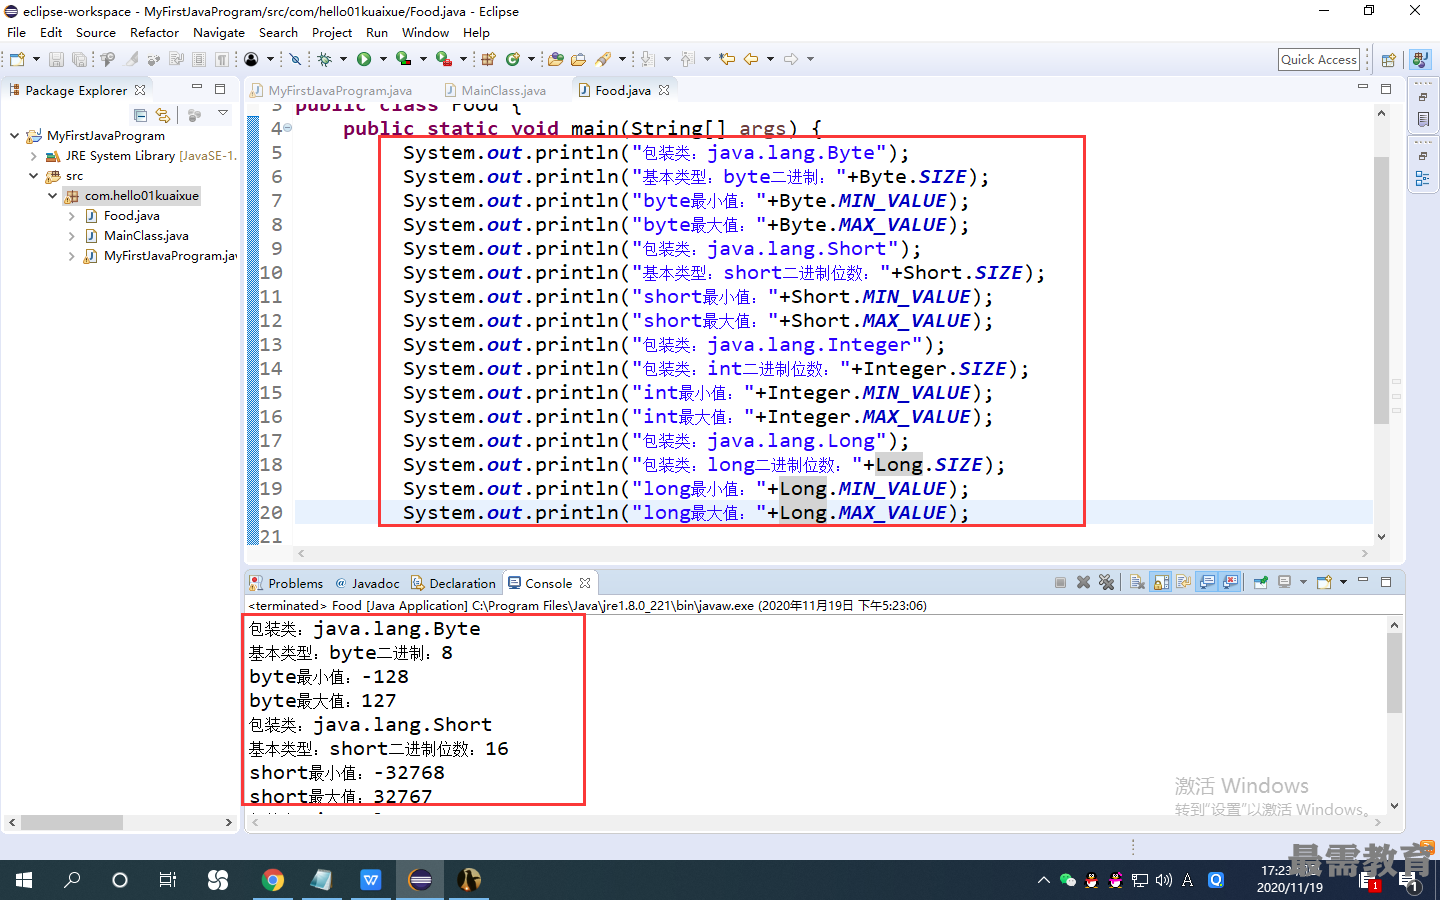The image size is (1440, 900).
Task: Toggle Show Console on standard output change
Action: click(1207, 582)
